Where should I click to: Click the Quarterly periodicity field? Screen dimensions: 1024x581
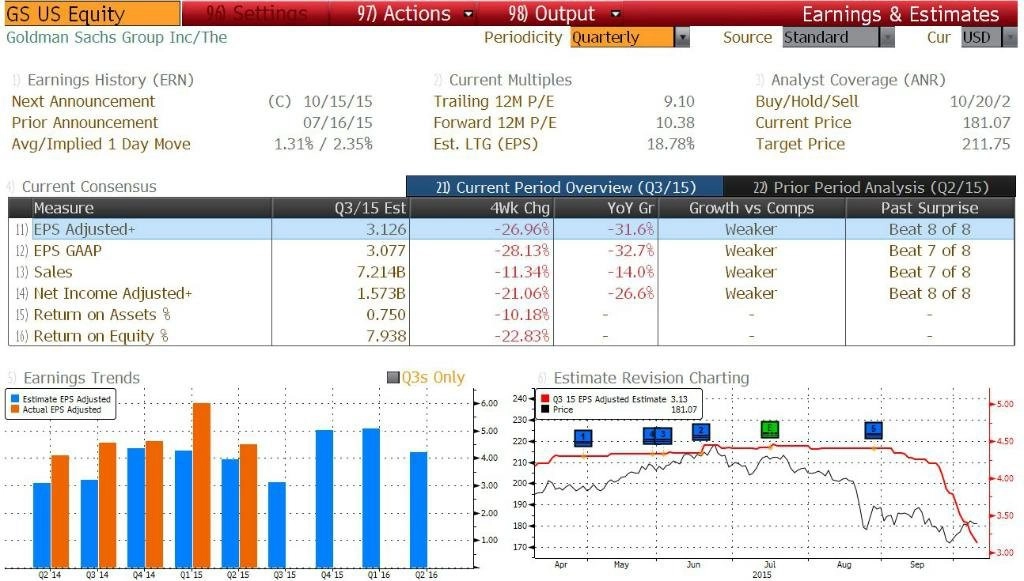click(x=621, y=37)
